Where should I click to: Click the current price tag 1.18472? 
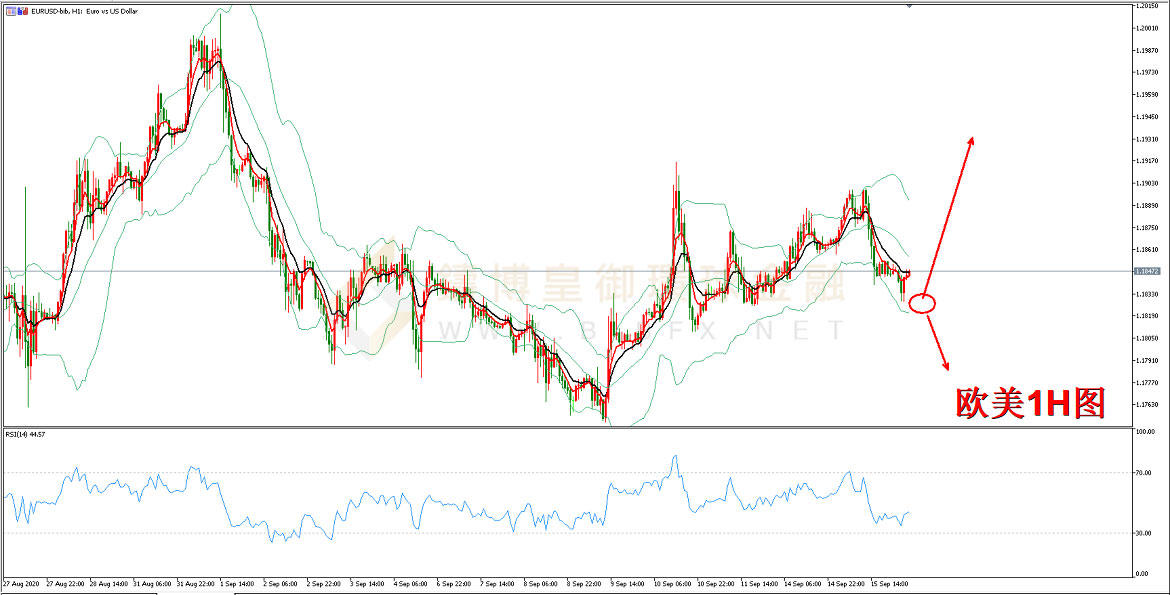point(1147,271)
